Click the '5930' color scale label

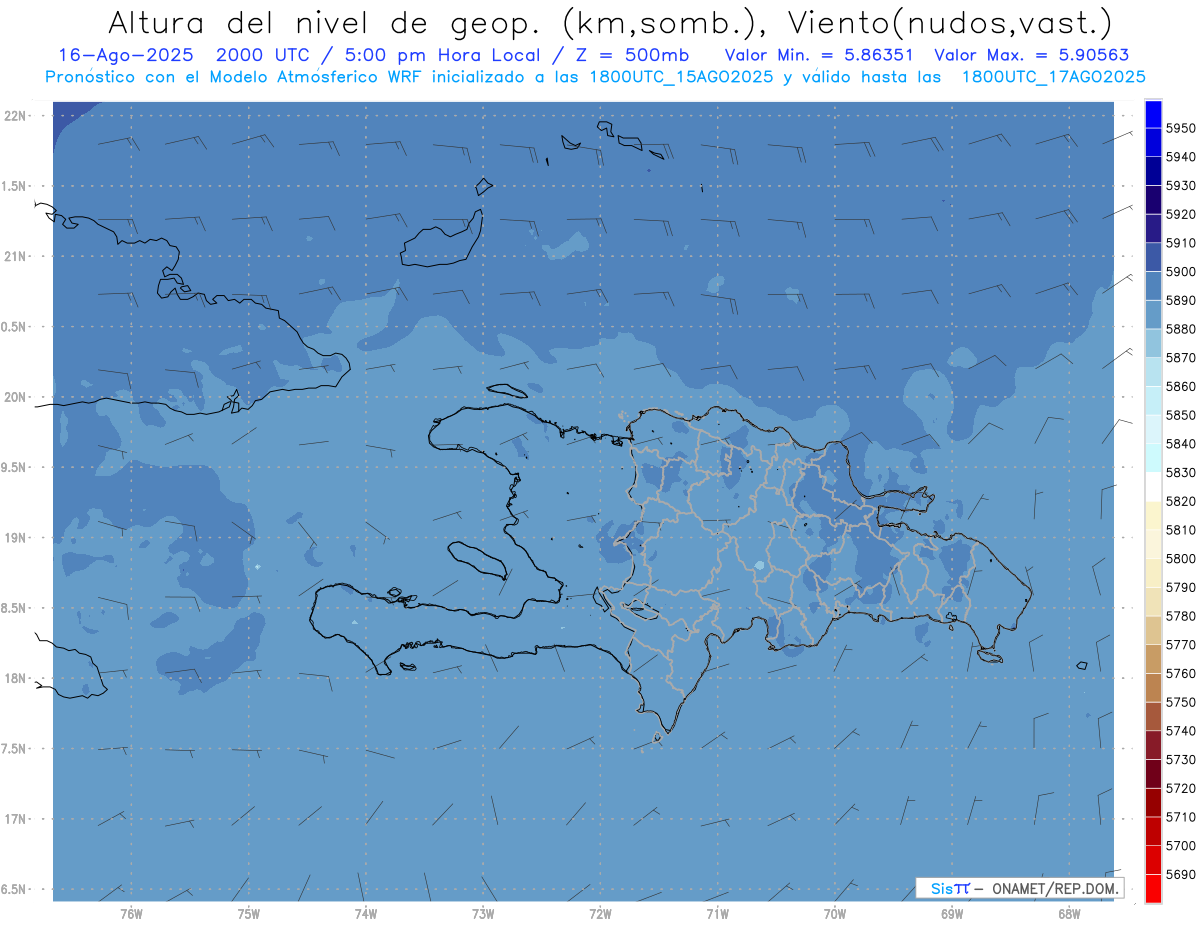click(1181, 185)
